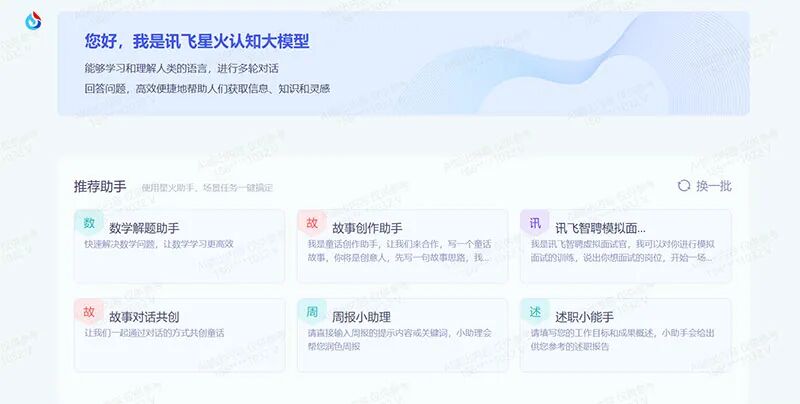Click the headline 您好，我是讯飞星火认知大模型
The width and height of the screenshot is (800, 404).
click(197, 41)
